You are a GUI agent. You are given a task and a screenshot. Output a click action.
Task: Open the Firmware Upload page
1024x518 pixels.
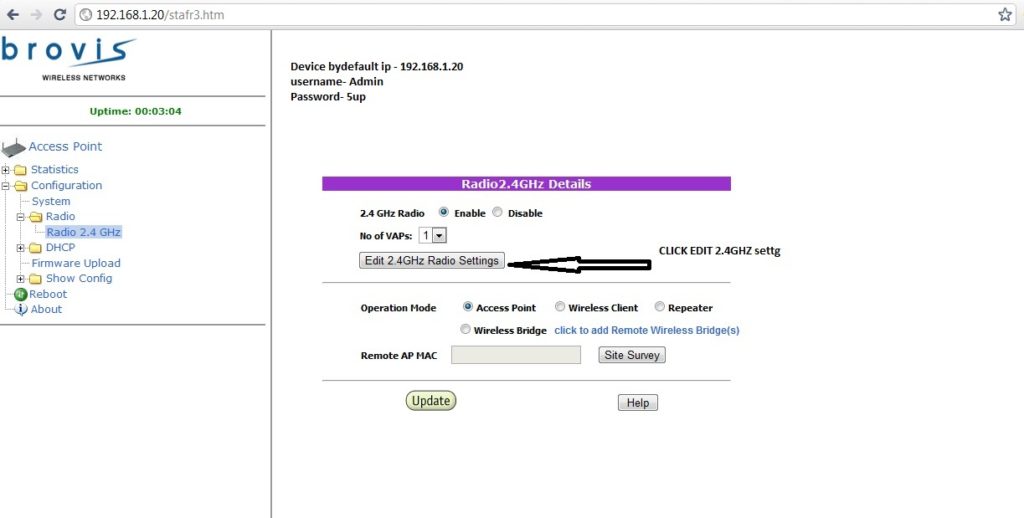(x=76, y=263)
